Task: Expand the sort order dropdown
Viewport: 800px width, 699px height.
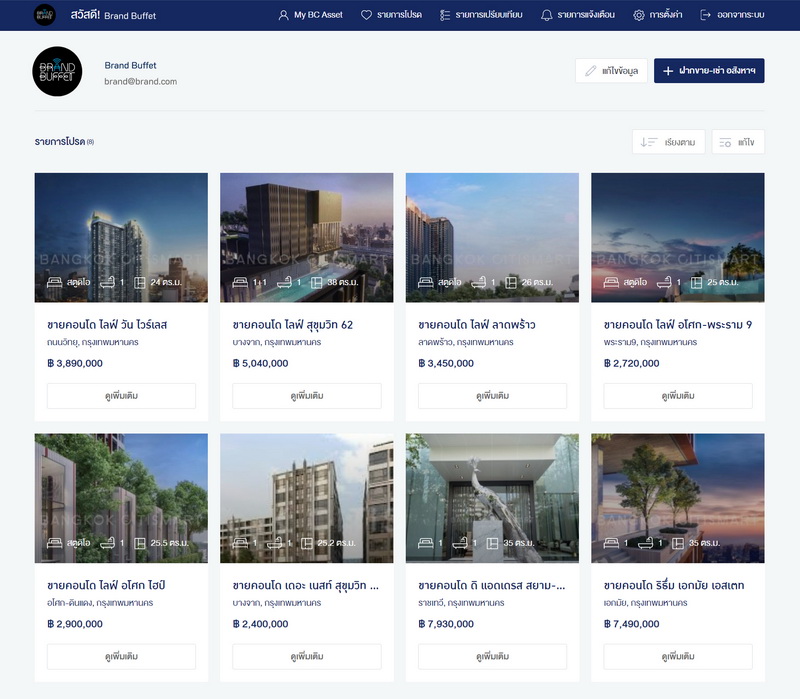Action: pos(669,142)
